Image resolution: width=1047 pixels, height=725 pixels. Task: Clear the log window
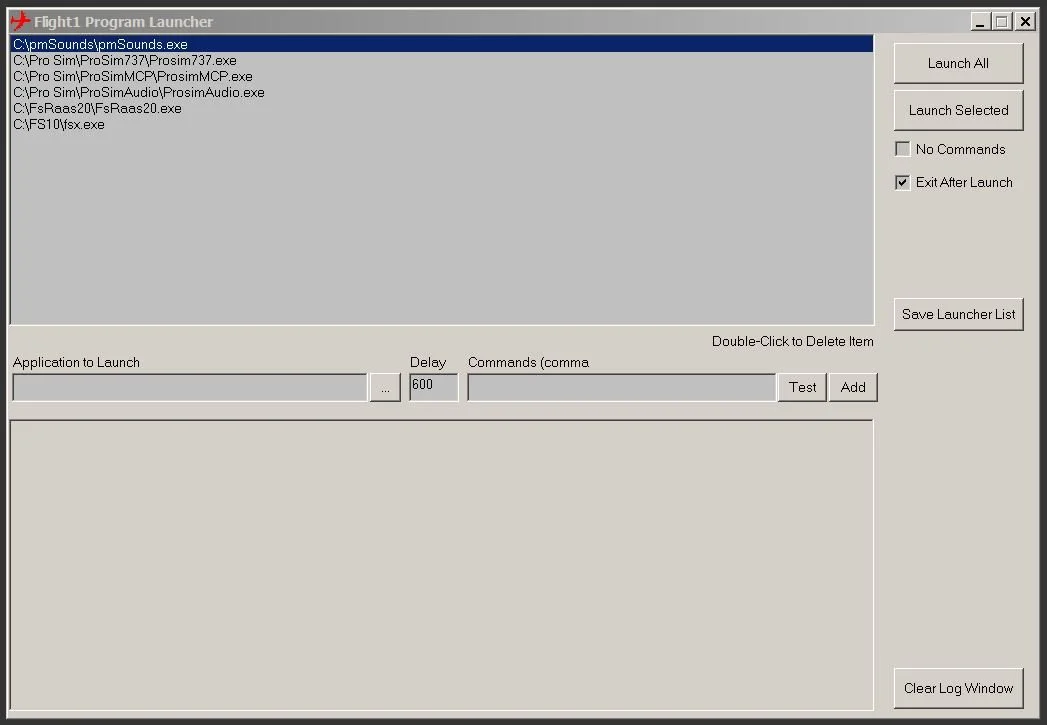point(957,688)
